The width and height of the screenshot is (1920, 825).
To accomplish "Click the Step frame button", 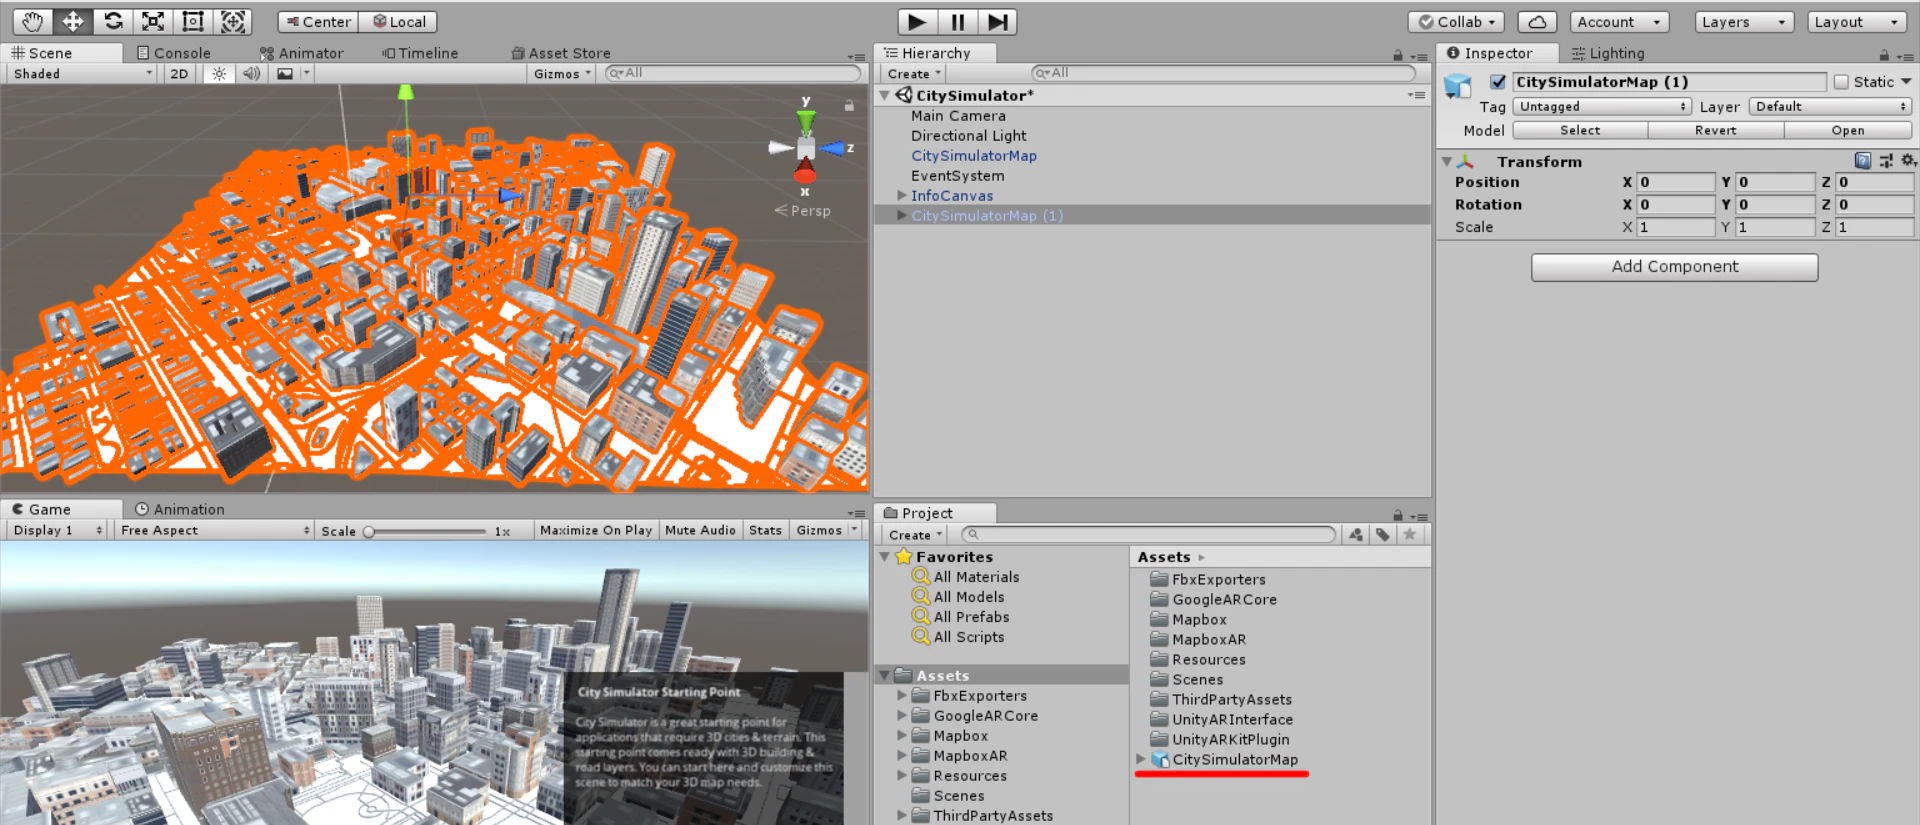I will pos(997,21).
